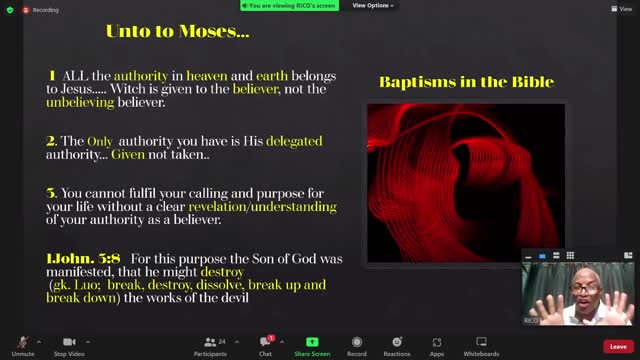Click the green Share Screen icon
Screen dimensions: 640x360
click(312, 342)
